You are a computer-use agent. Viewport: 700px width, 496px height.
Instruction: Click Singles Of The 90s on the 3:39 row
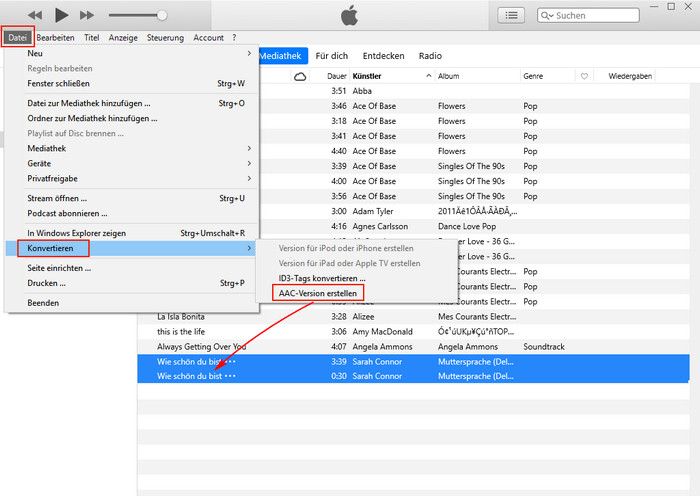coord(471,166)
